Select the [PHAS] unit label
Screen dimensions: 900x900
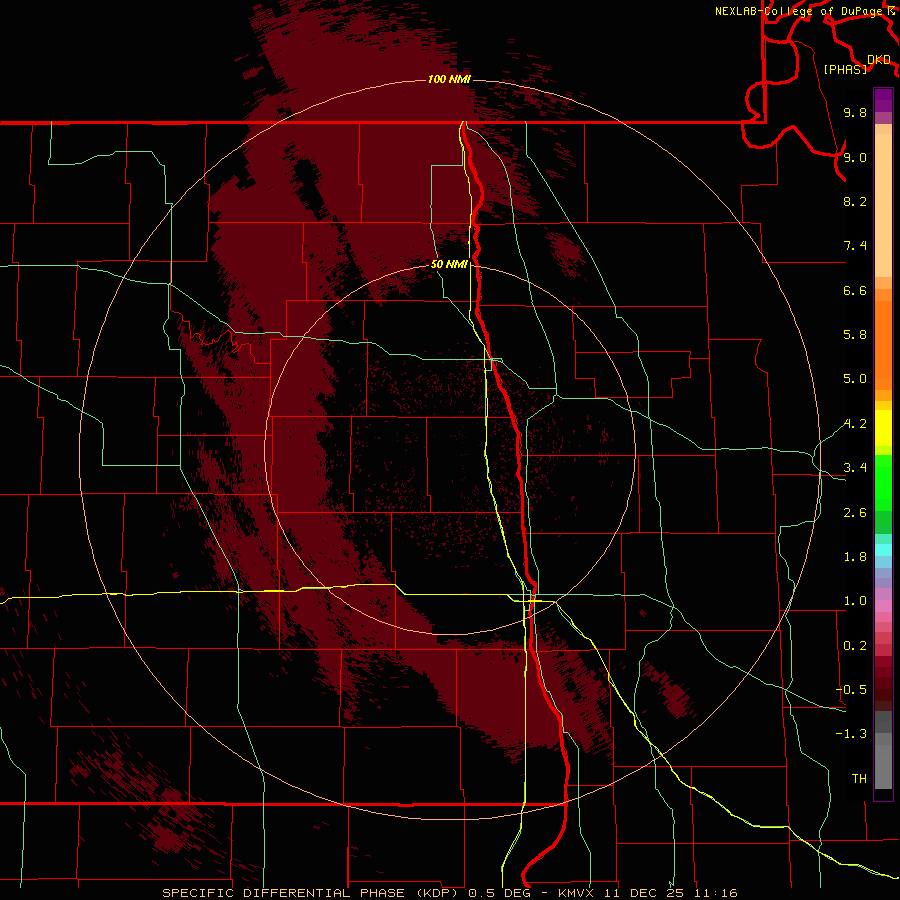pos(845,70)
